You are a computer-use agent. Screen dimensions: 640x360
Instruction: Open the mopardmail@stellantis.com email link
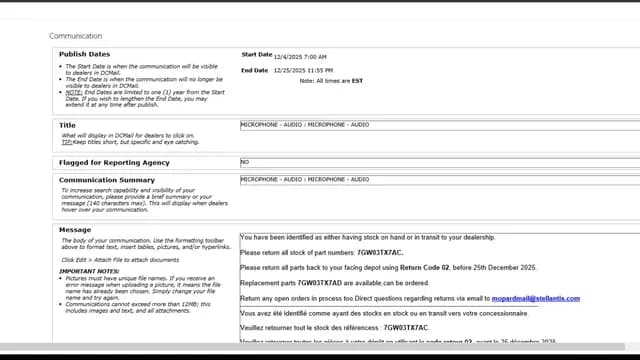tap(536, 298)
